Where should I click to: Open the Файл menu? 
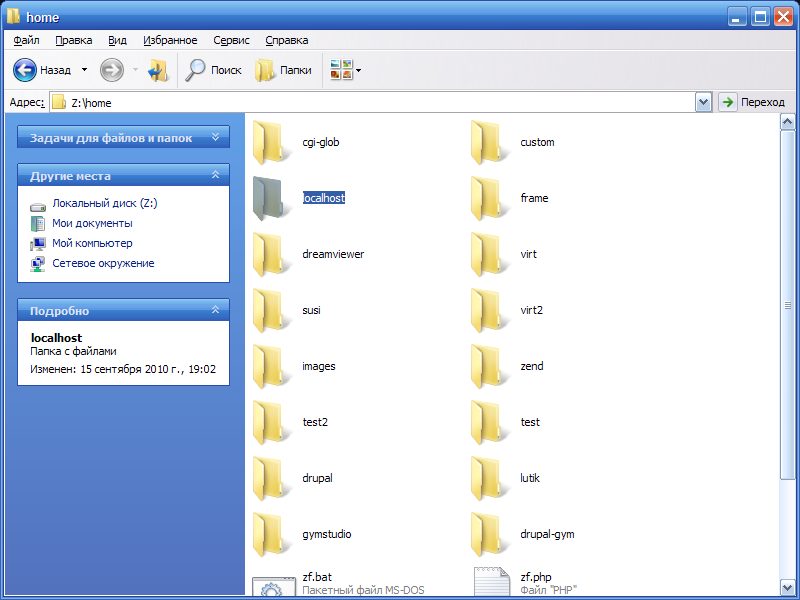27,40
